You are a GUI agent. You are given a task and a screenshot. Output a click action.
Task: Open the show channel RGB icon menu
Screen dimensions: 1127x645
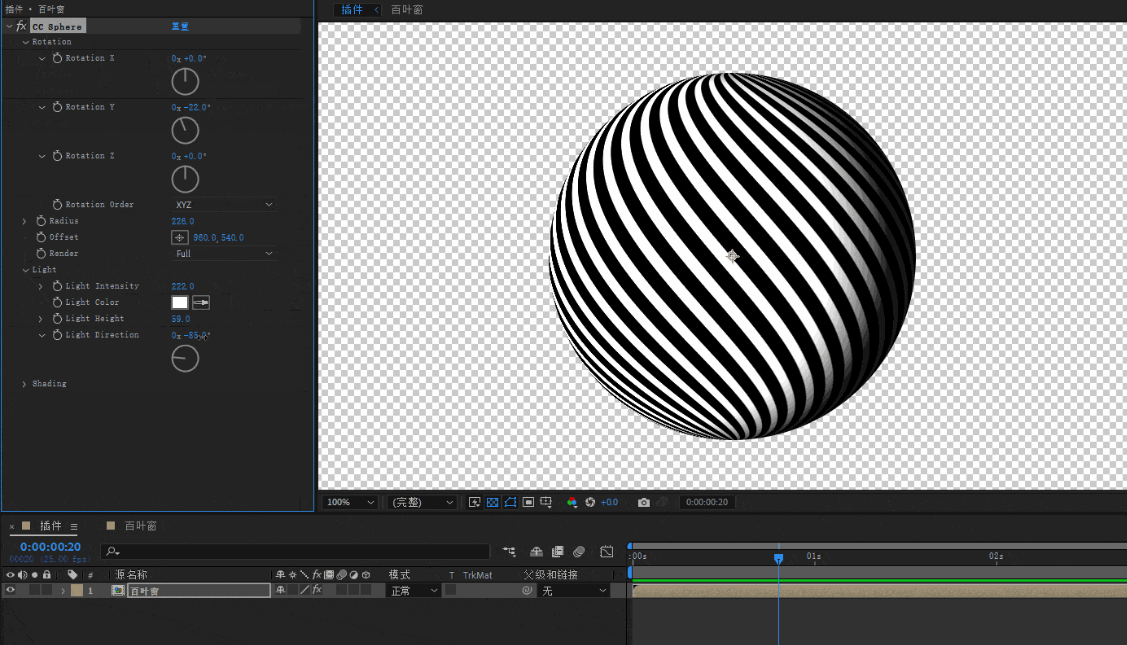click(x=572, y=502)
